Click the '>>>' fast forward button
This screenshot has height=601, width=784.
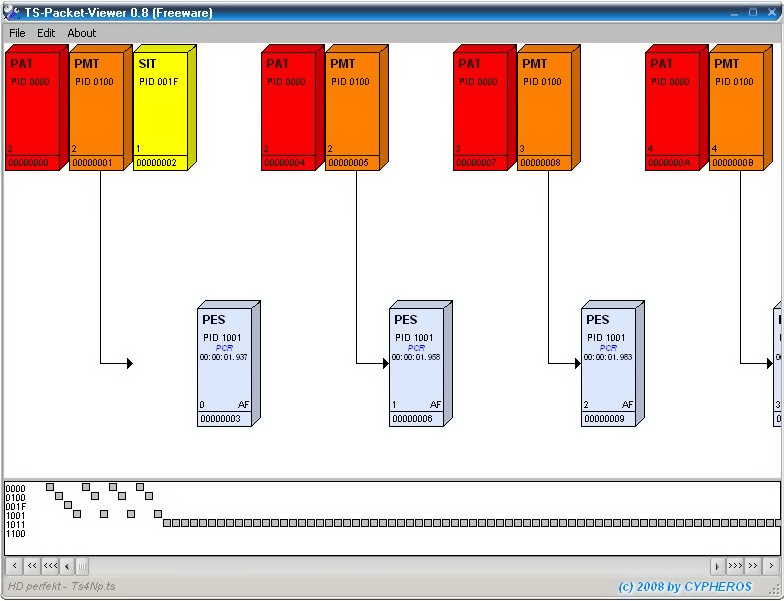(735, 566)
